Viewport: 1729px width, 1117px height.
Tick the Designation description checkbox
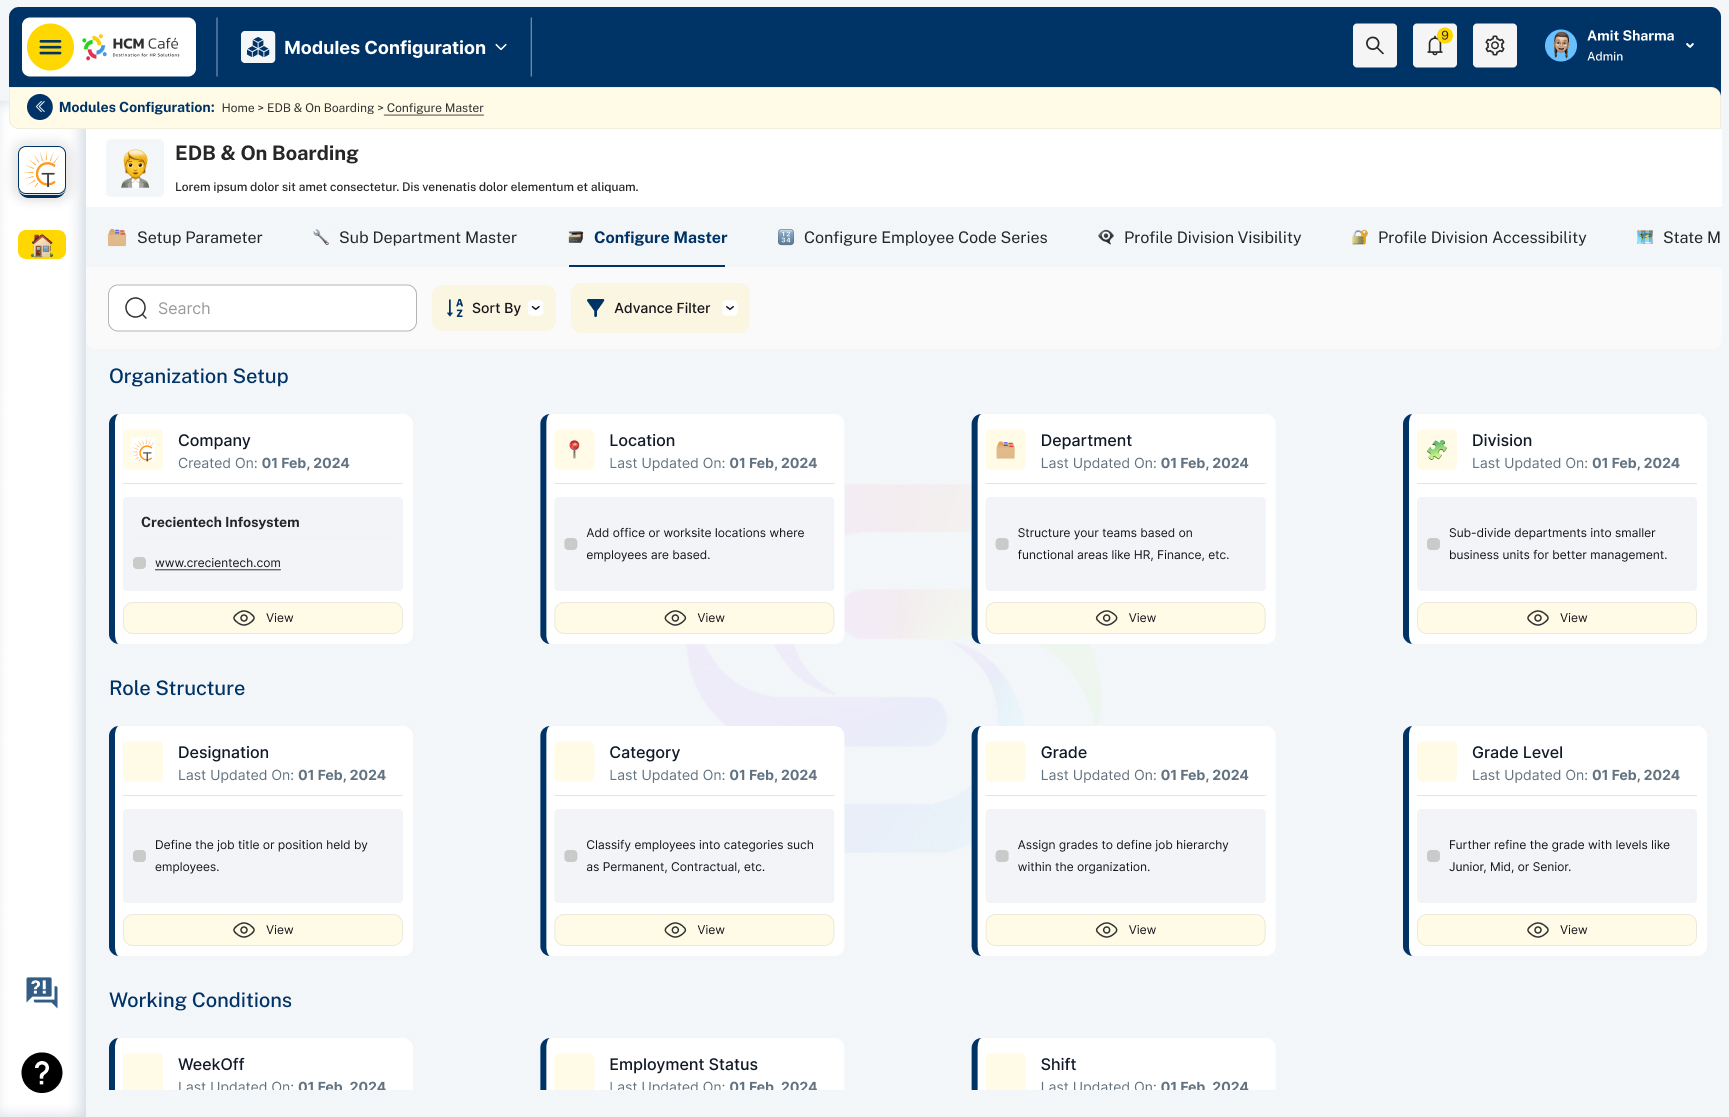(140, 856)
